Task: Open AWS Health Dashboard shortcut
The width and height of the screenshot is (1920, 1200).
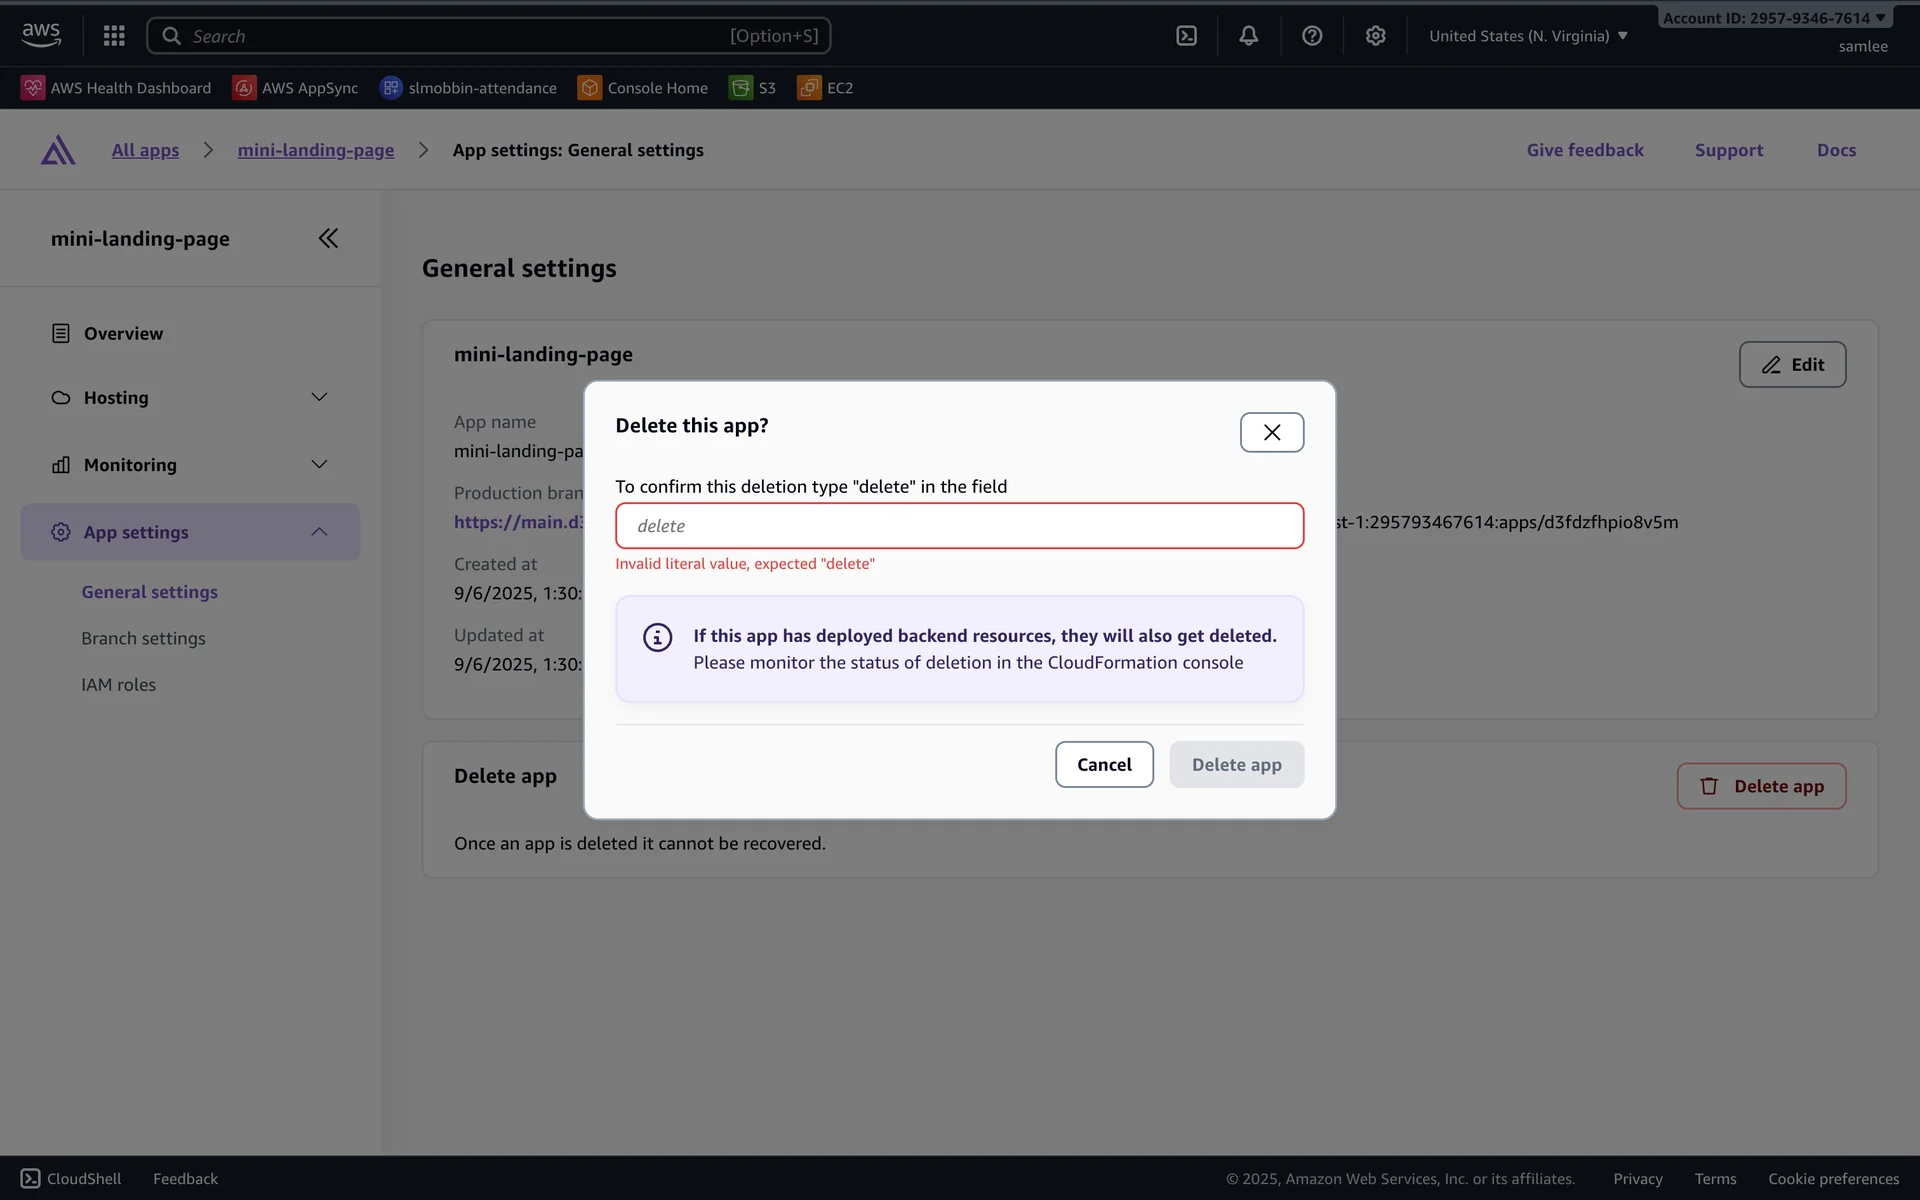Action: [116, 88]
